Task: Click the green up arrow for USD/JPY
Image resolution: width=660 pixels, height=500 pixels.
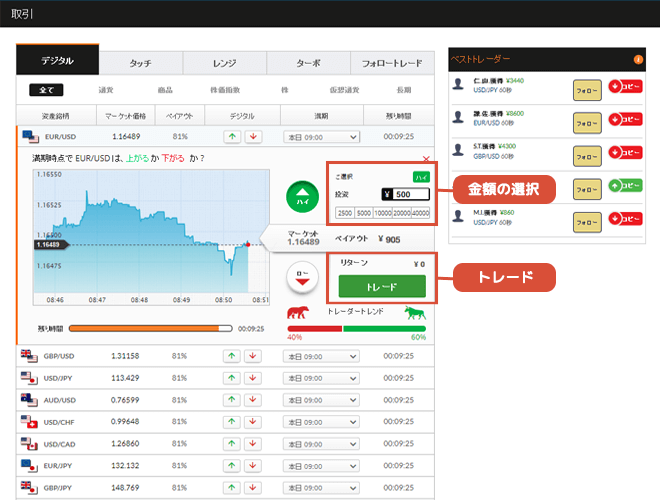Action: pyautogui.click(x=232, y=378)
